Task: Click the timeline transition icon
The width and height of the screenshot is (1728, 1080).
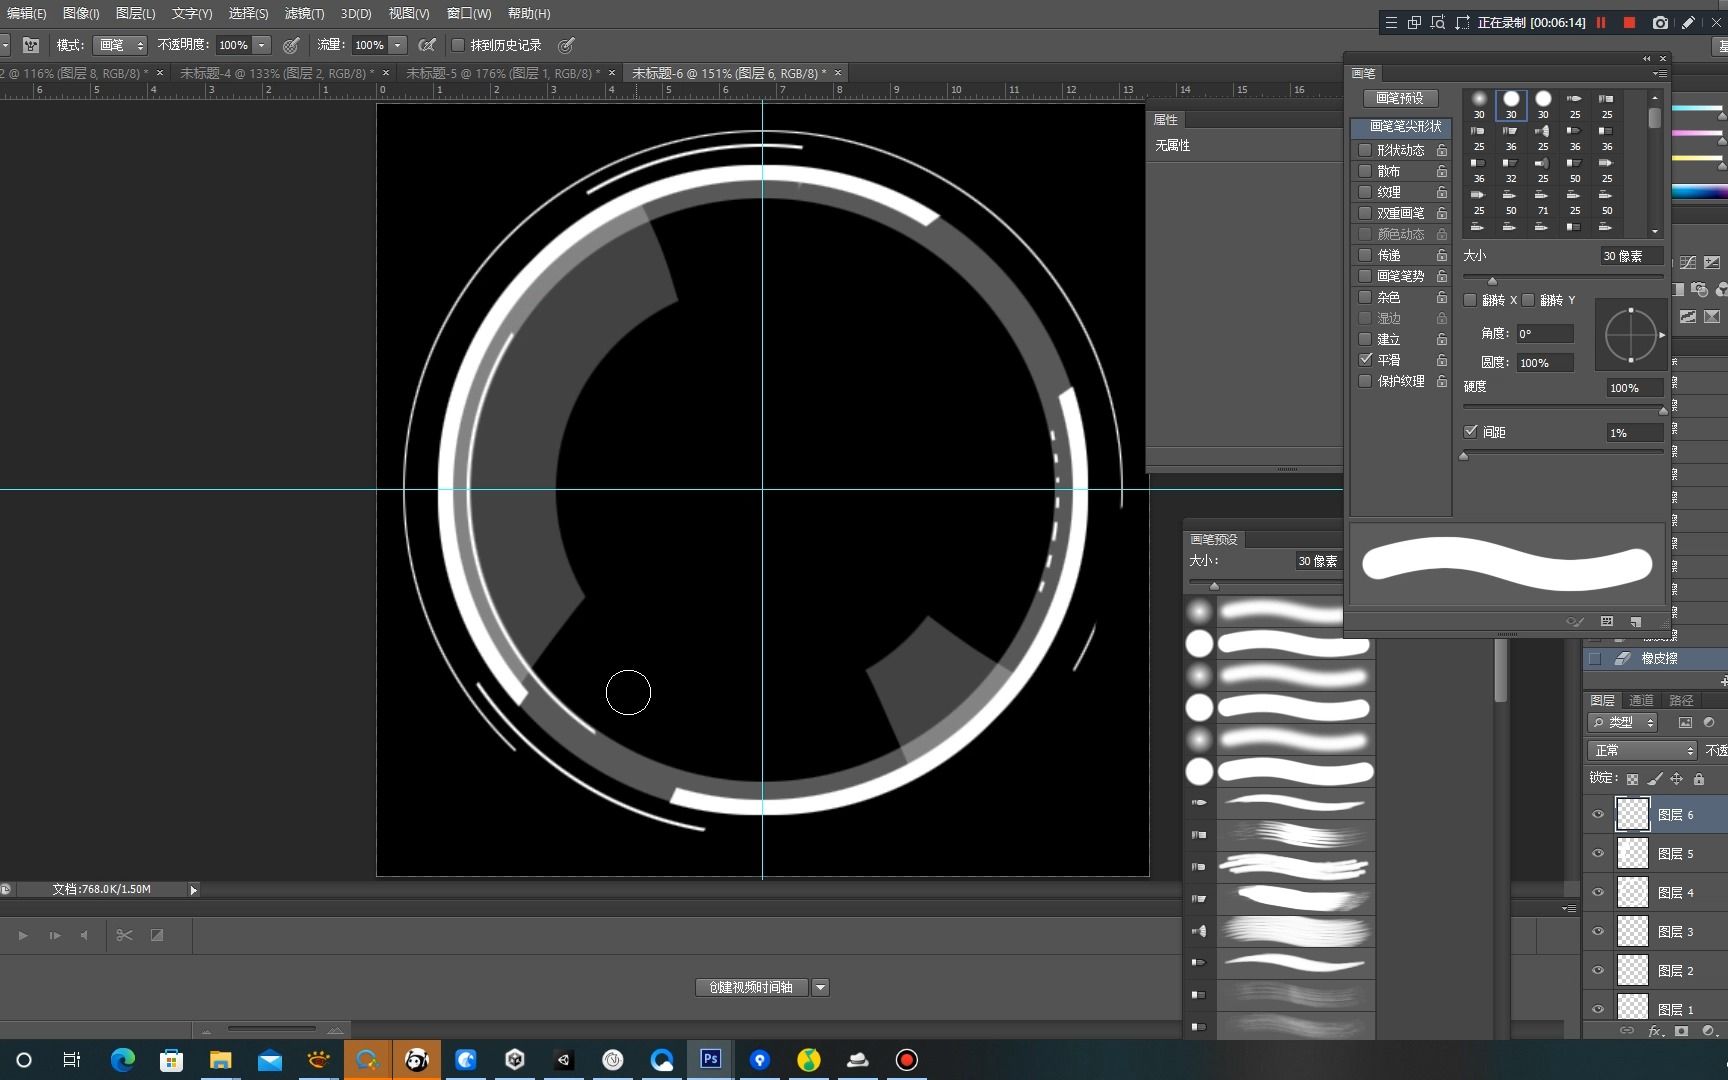Action: (x=157, y=935)
